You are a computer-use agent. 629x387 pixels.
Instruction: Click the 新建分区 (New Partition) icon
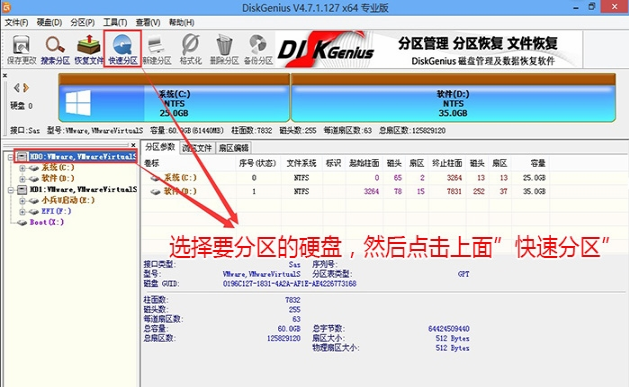click(x=157, y=50)
